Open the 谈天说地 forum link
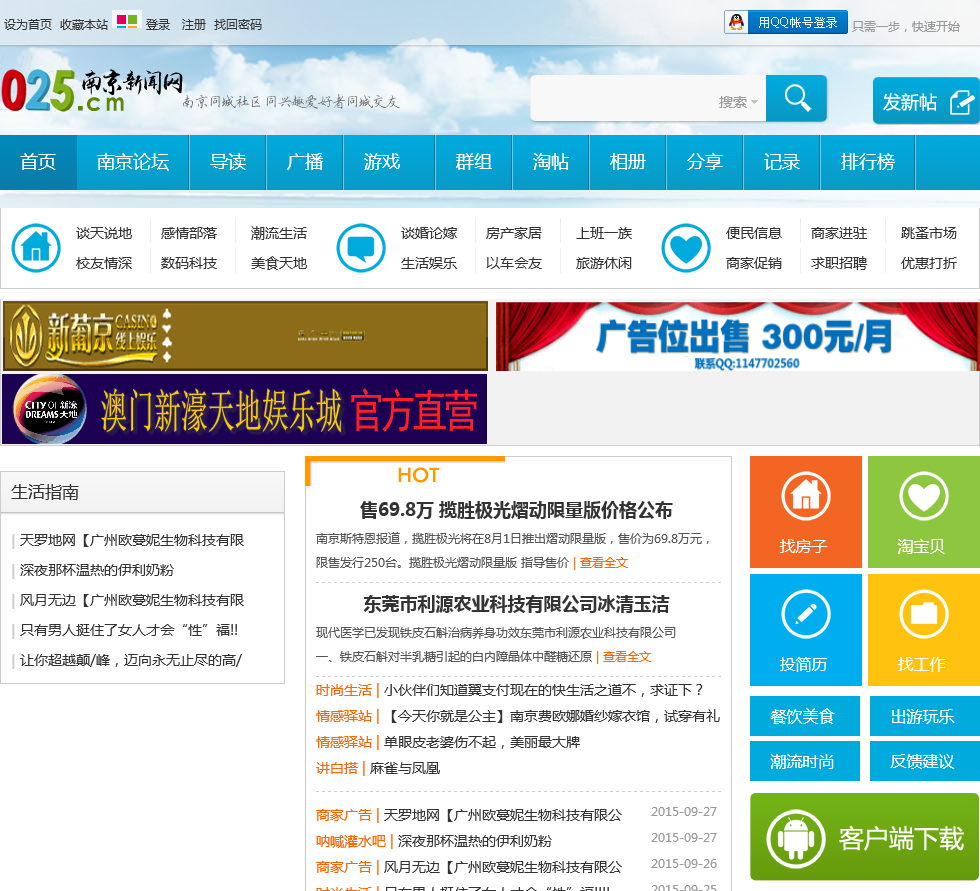Image resolution: width=980 pixels, height=891 pixels. [x=104, y=233]
